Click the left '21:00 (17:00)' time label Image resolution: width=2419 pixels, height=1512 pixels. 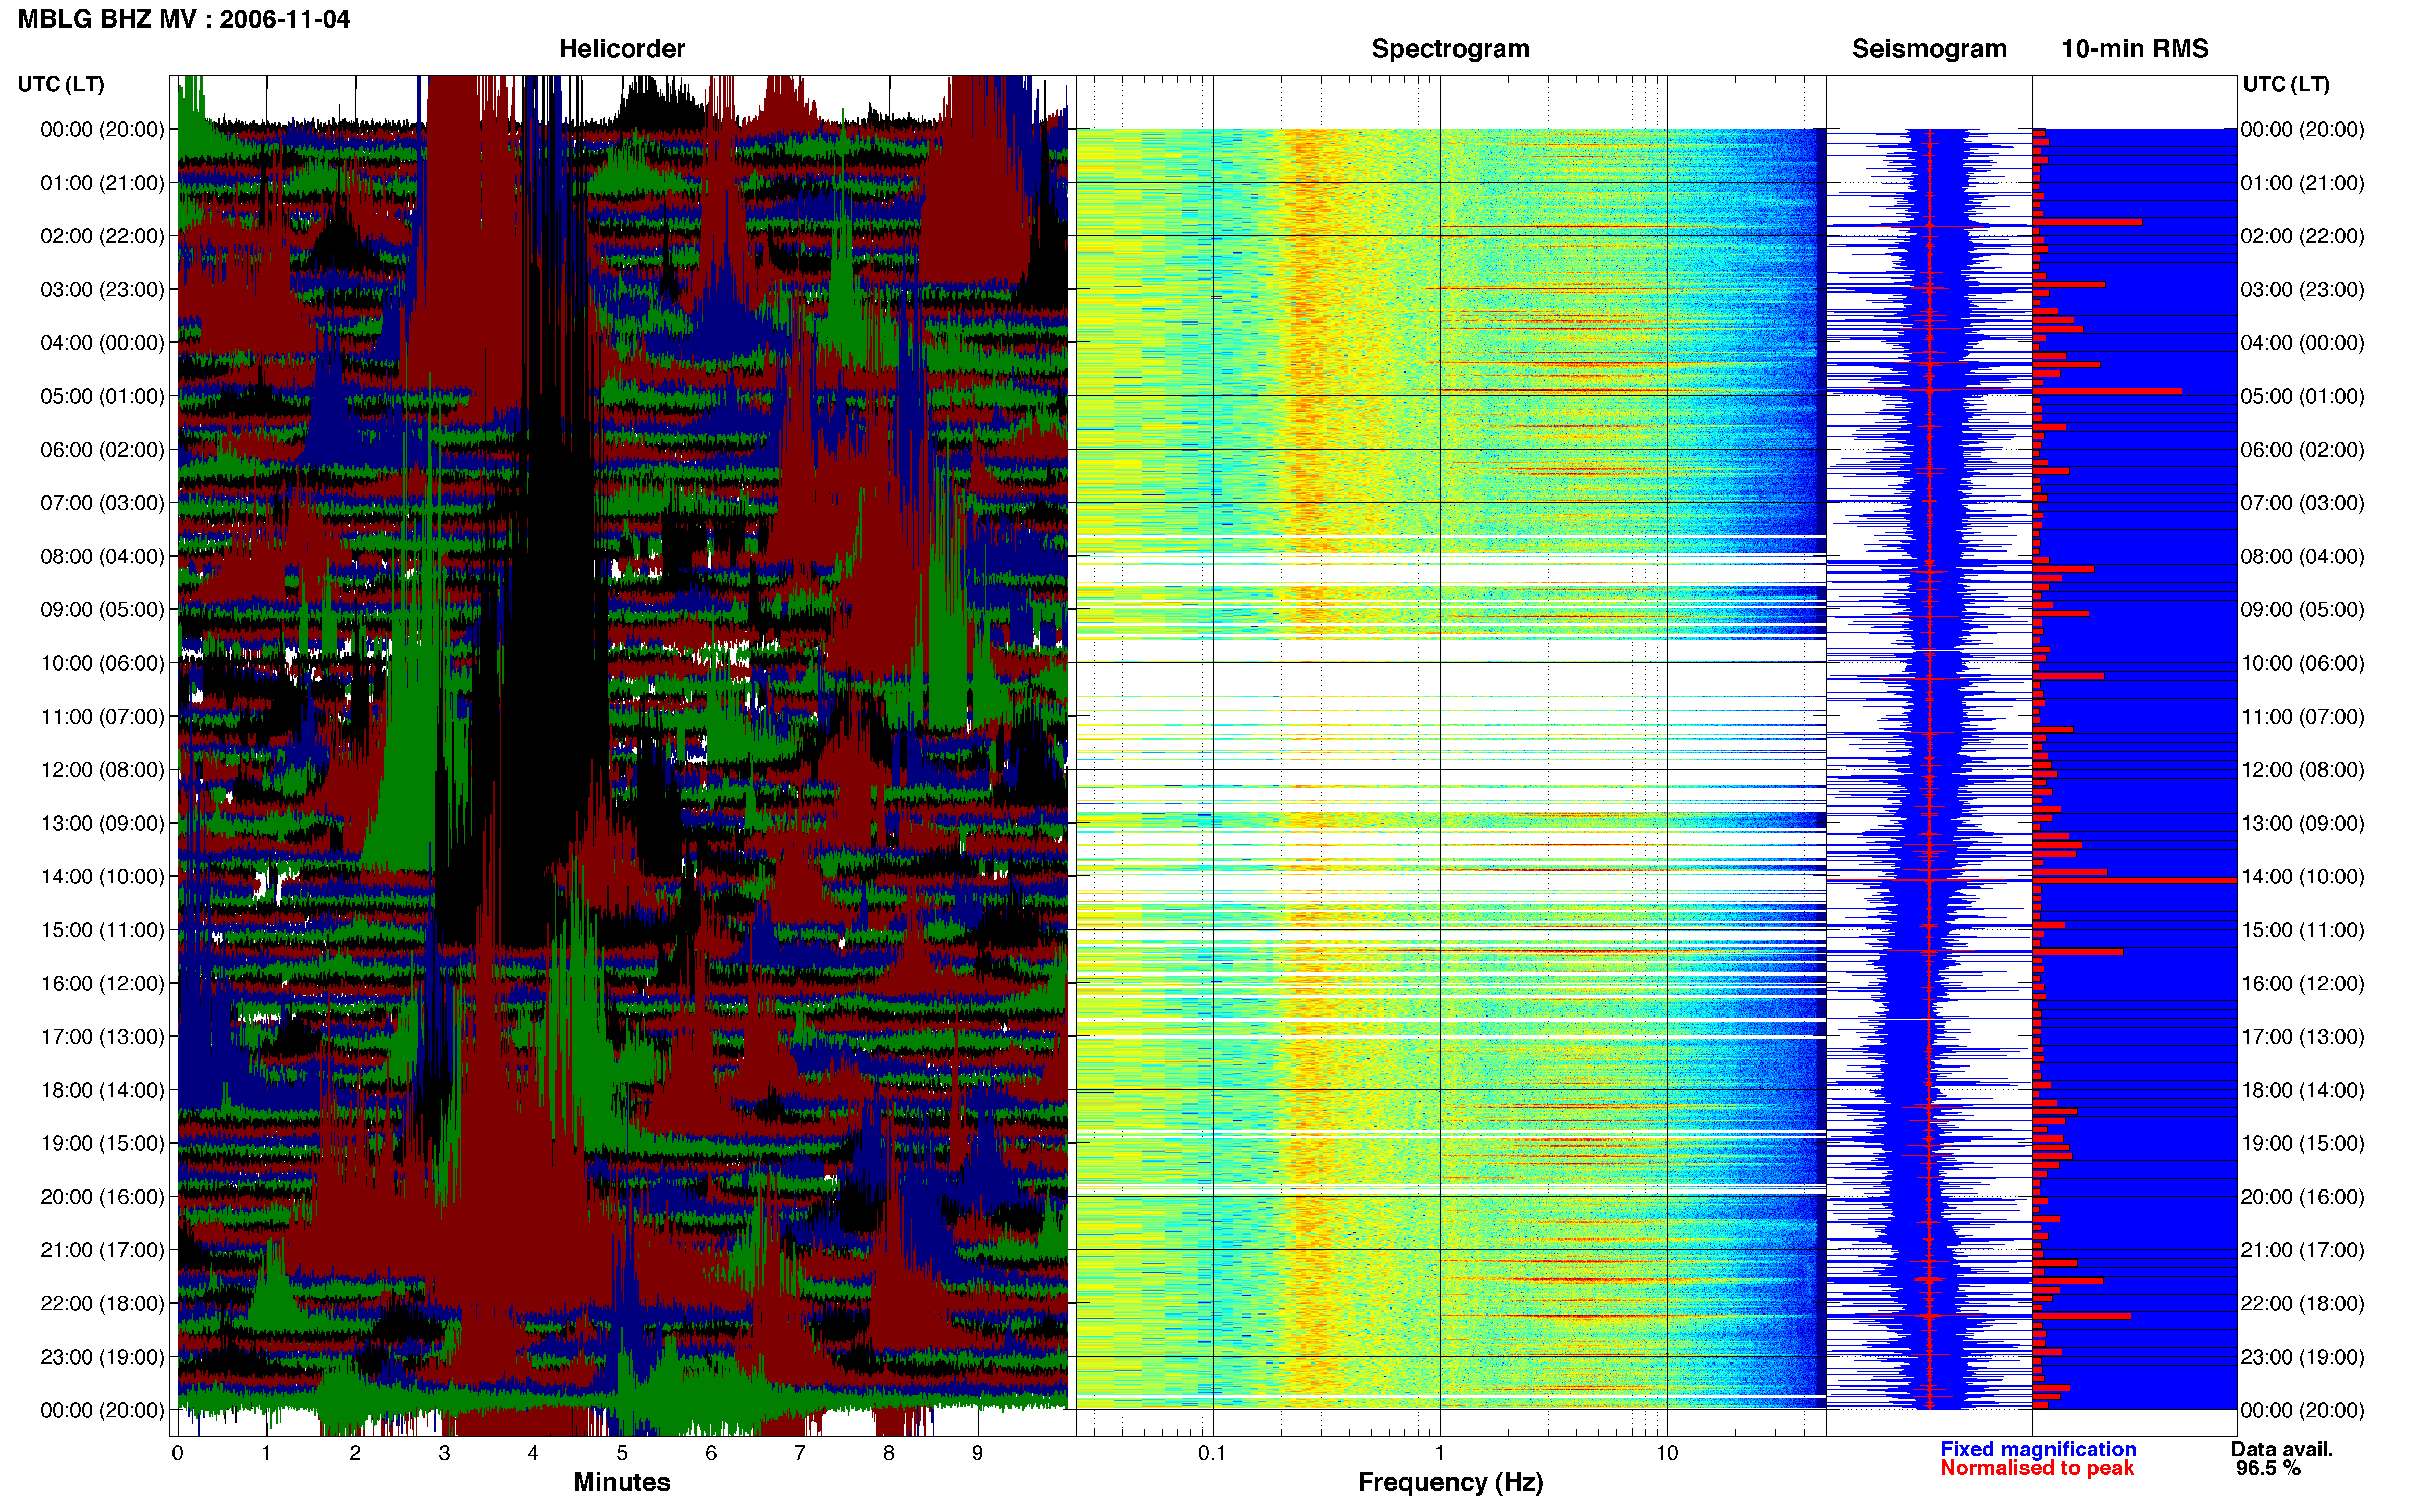click(102, 1250)
